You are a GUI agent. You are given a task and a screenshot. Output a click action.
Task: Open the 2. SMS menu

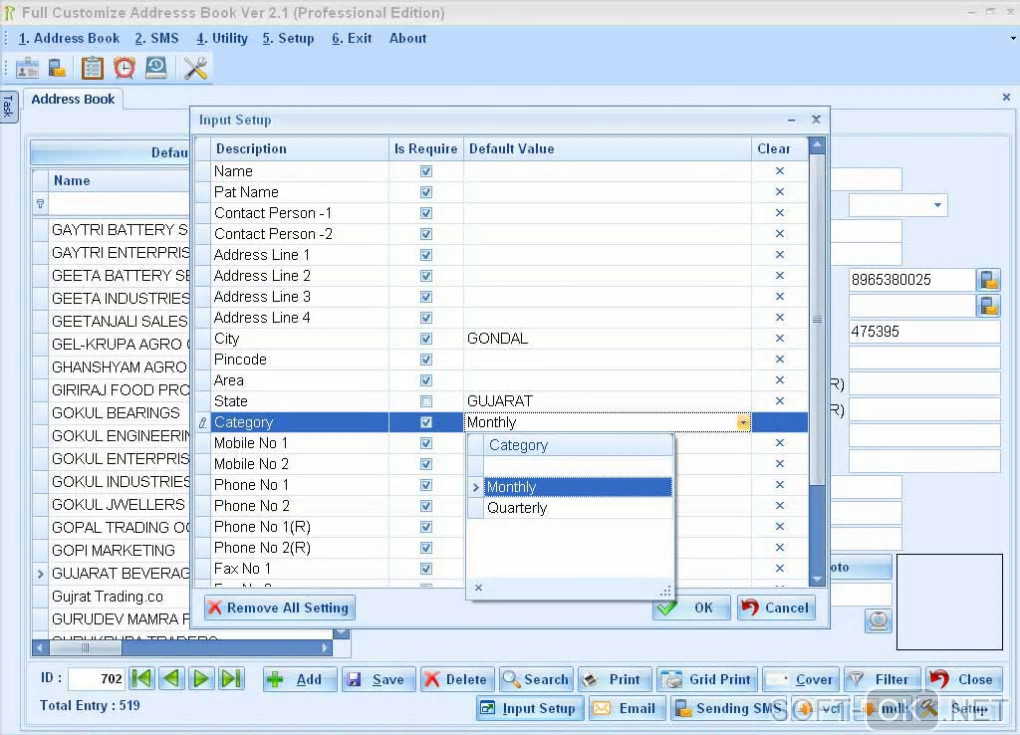click(x=157, y=38)
